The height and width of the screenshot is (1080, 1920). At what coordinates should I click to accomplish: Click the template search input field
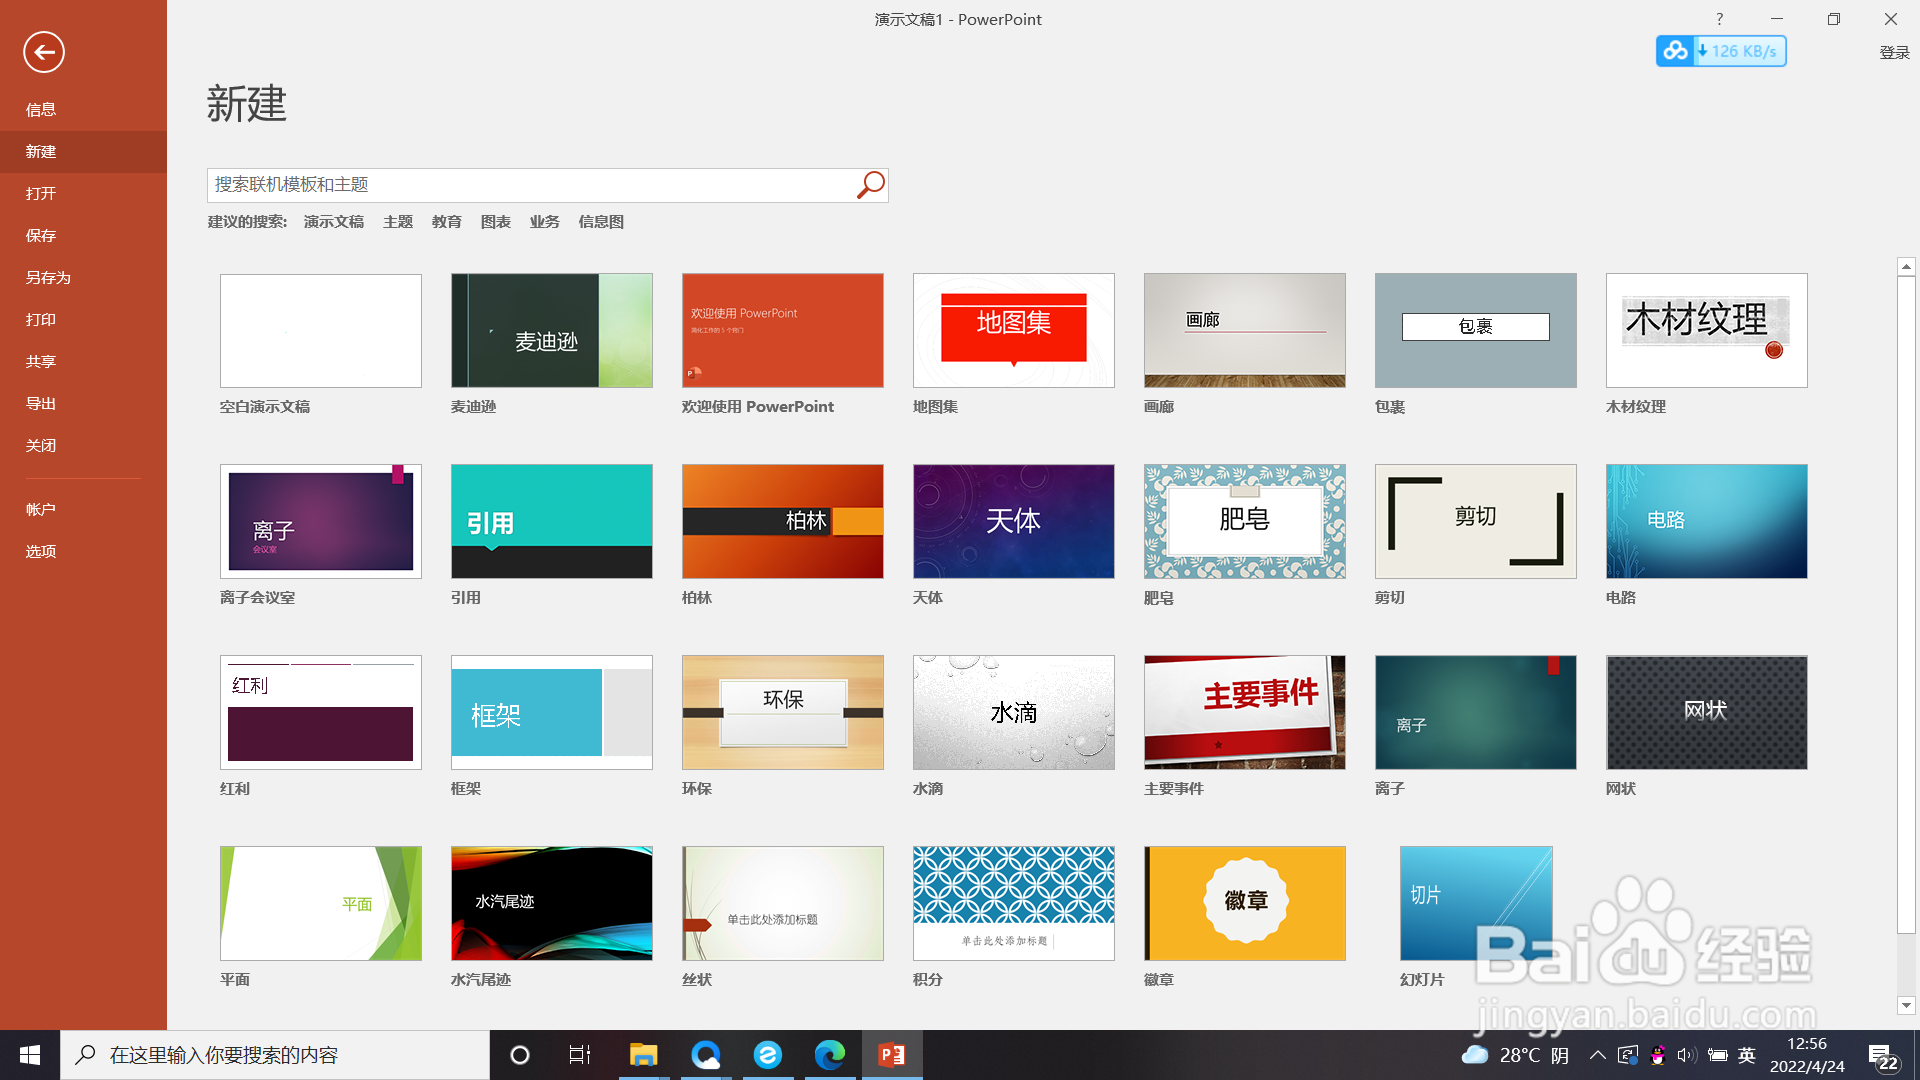coord(530,185)
